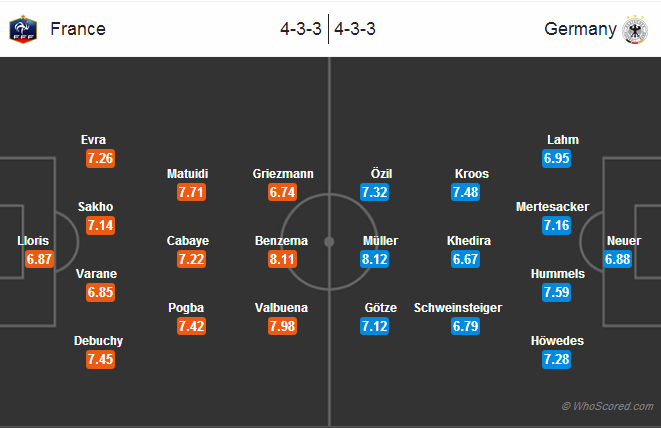Click Germany's 4-3-3 formation label
This screenshot has width=661, height=428.
pos(355,29)
